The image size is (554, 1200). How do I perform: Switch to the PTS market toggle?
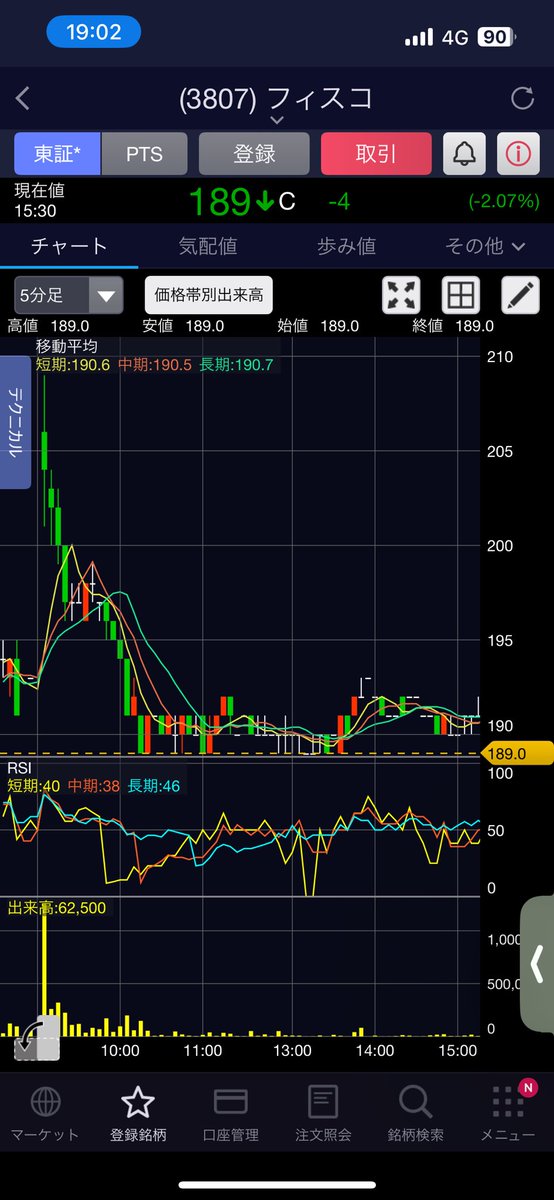[x=145, y=154]
